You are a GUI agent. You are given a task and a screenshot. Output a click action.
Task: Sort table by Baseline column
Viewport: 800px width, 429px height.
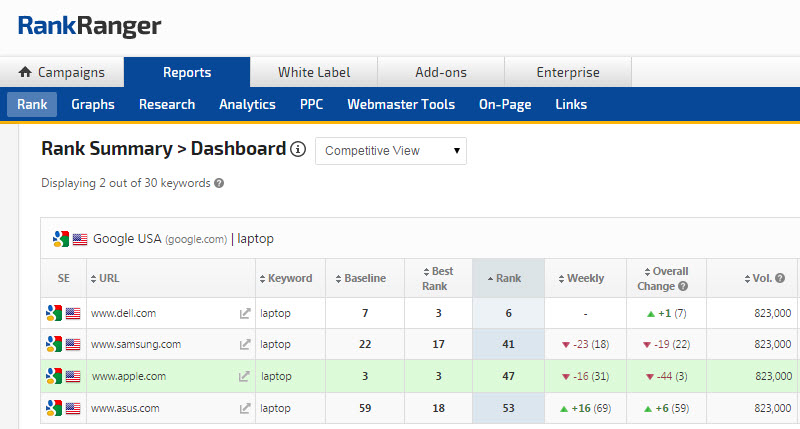365,278
